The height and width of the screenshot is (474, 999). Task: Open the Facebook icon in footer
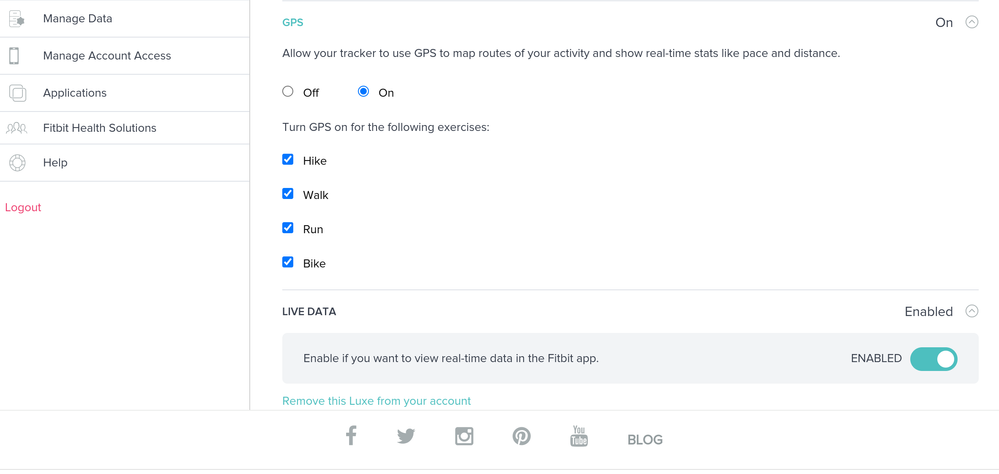[351, 436]
